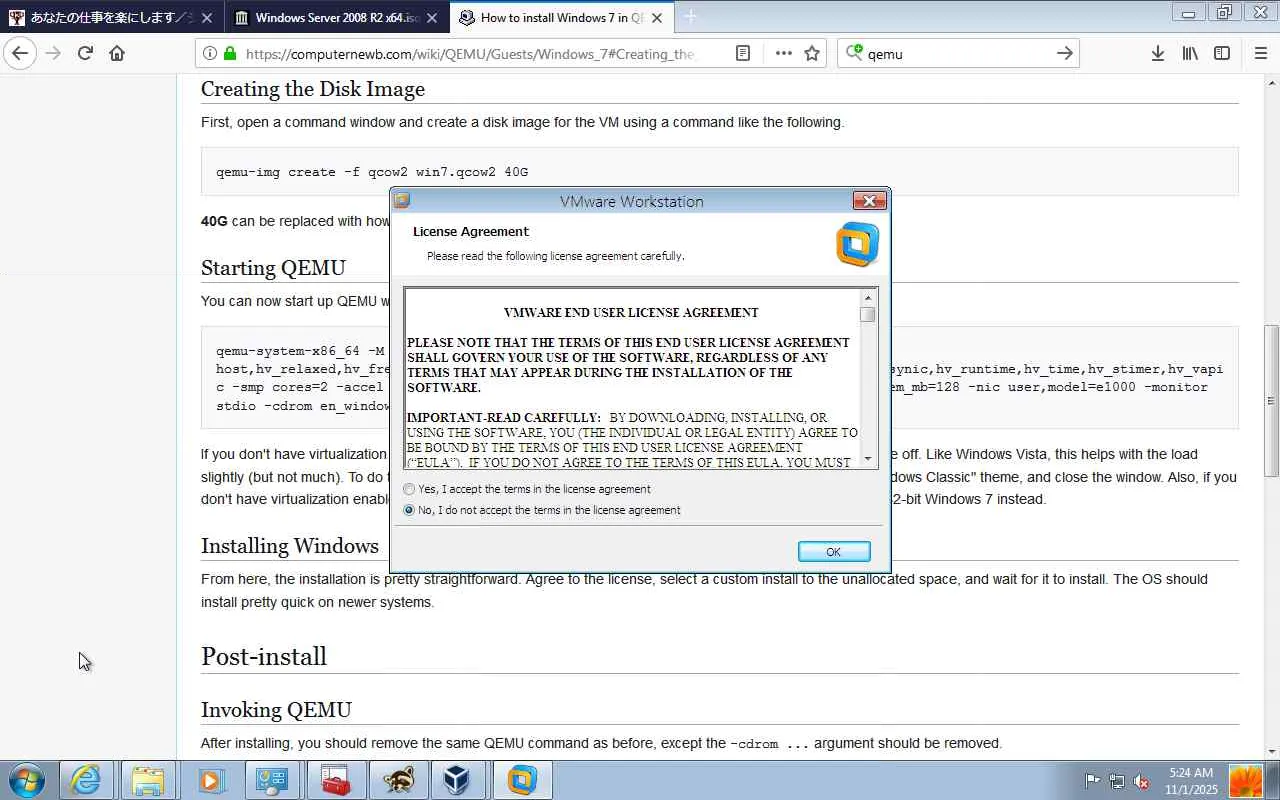The width and height of the screenshot is (1280, 800).
Task: Toggle Reader View in the address bar
Action: click(743, 54)
